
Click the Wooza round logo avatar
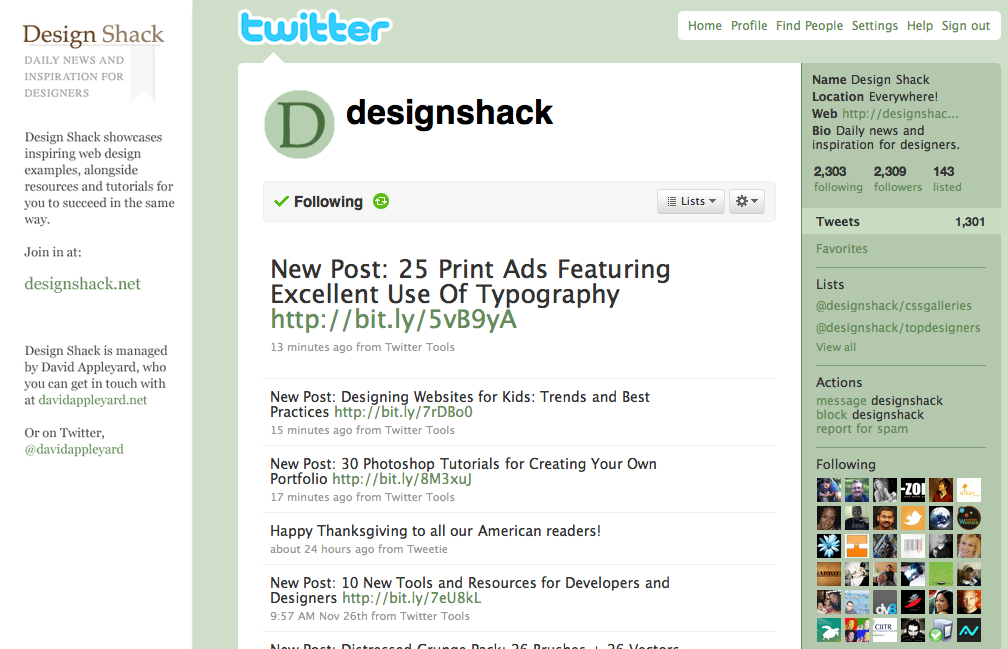[x=969, y=518]
